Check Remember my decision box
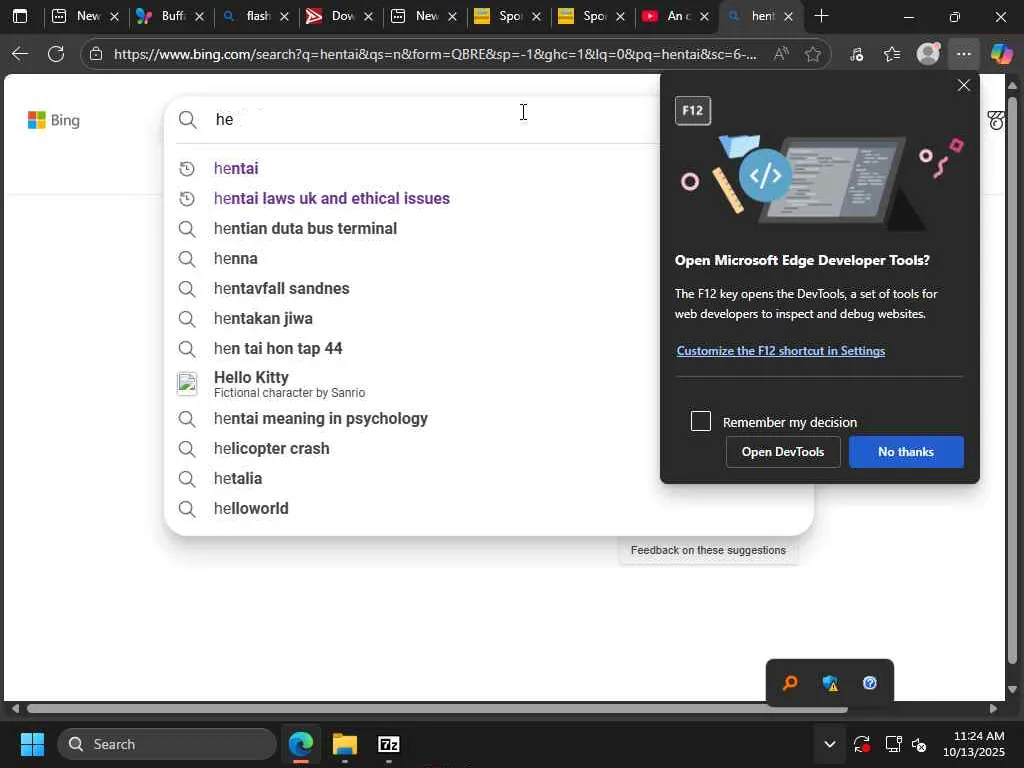This screenshot has height=768, width=1024. [701, 421]
